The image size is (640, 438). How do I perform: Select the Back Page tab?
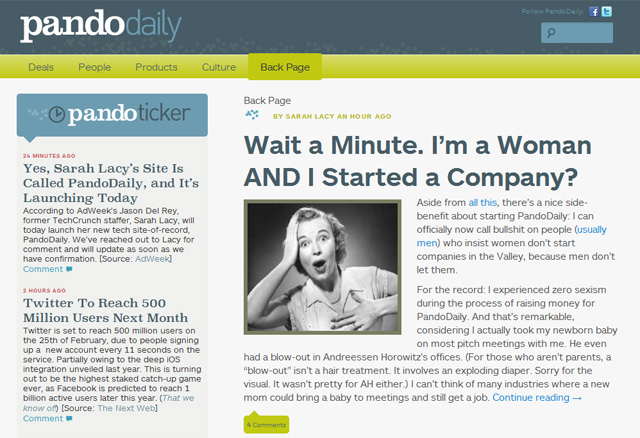tap(285, 67)
